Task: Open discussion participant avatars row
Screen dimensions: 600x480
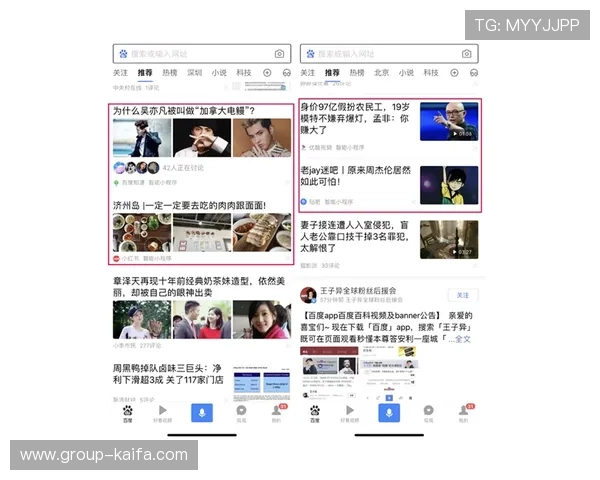Action: click(137, 168)
